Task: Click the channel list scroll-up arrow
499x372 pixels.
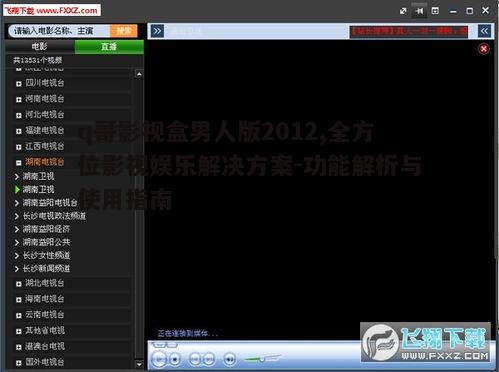Action: 139,74
